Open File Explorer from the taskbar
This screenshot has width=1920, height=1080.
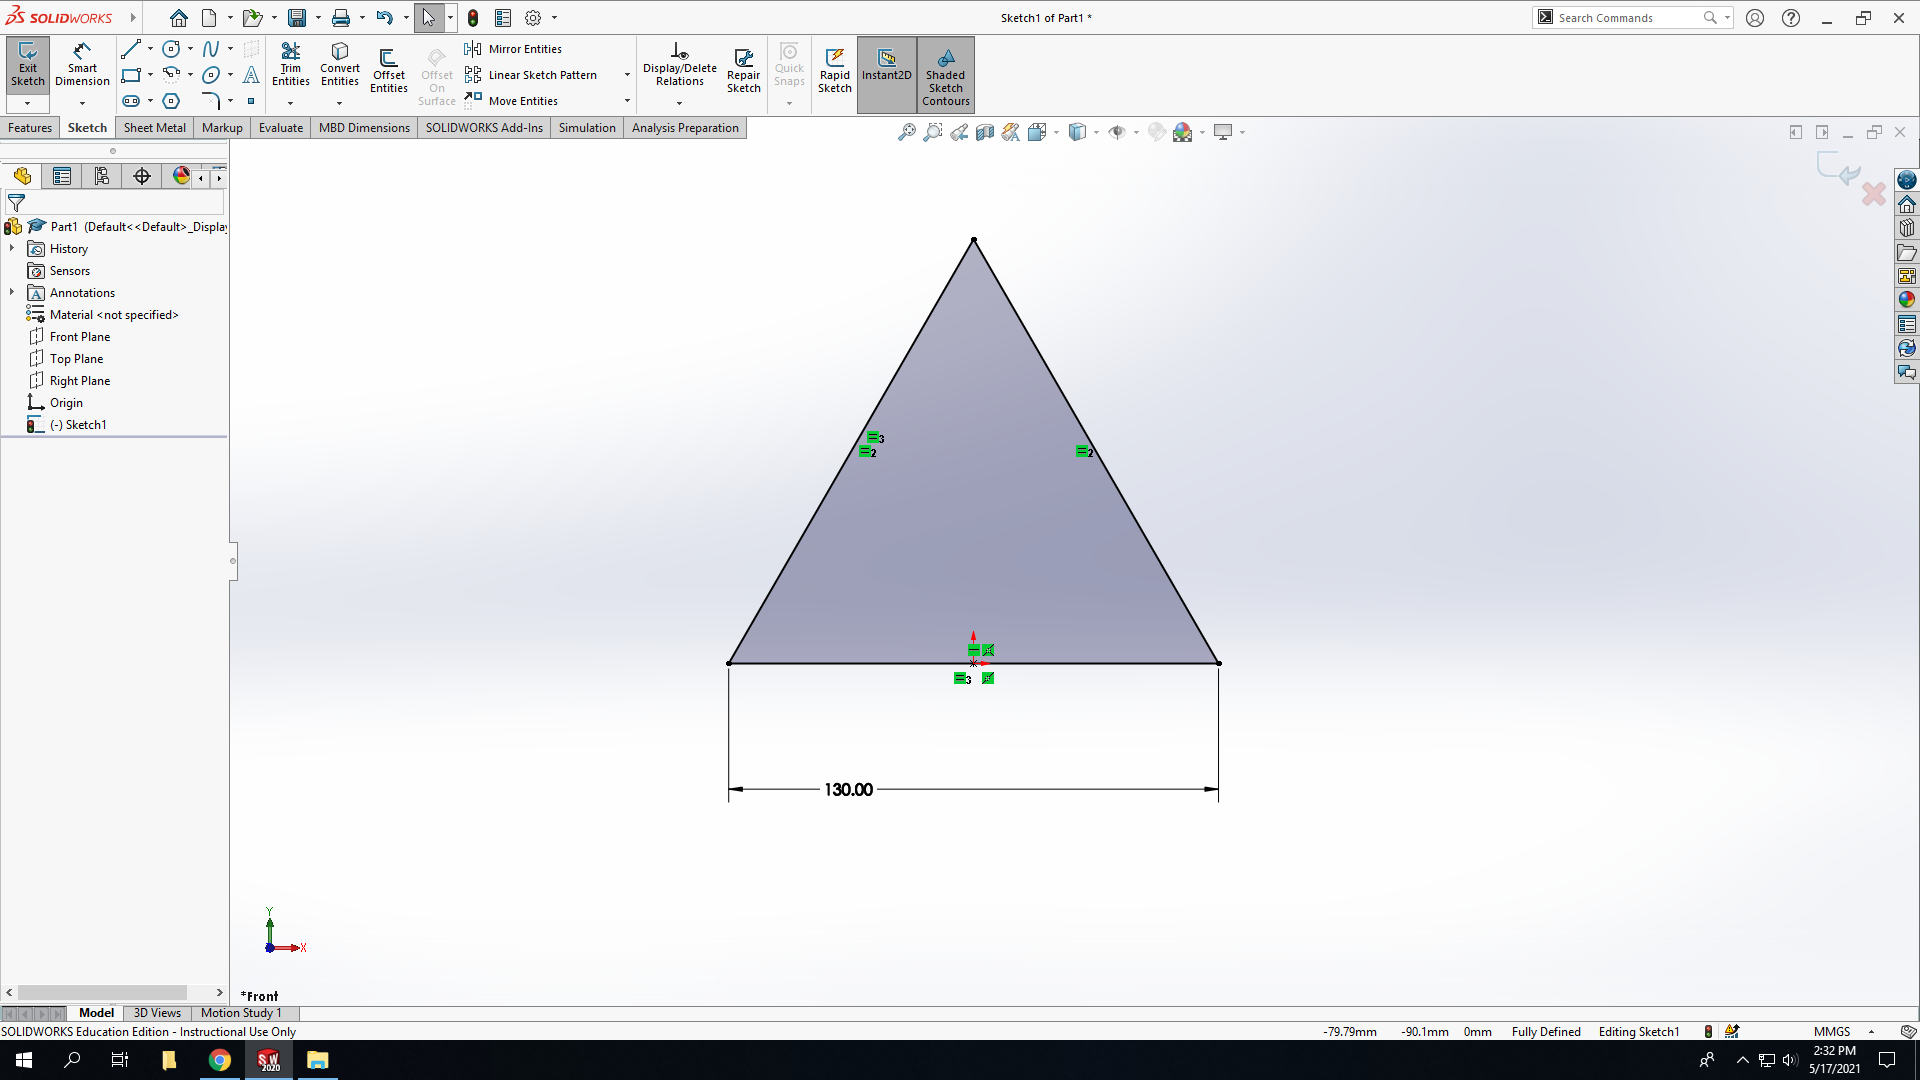pyautogui.click(x=317, y=1060)
